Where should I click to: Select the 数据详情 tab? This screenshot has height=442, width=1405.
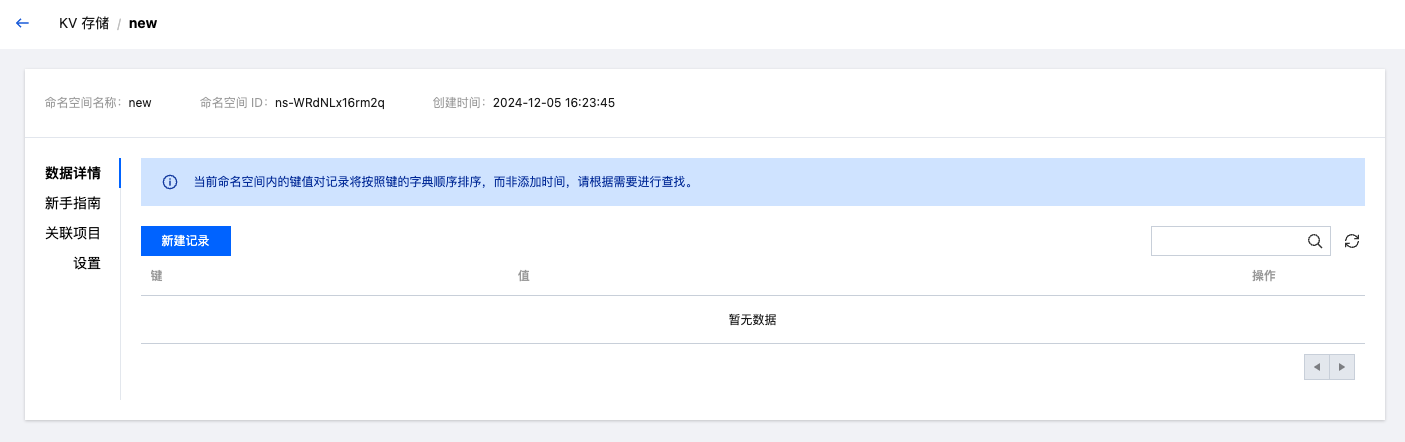point(73,173)
